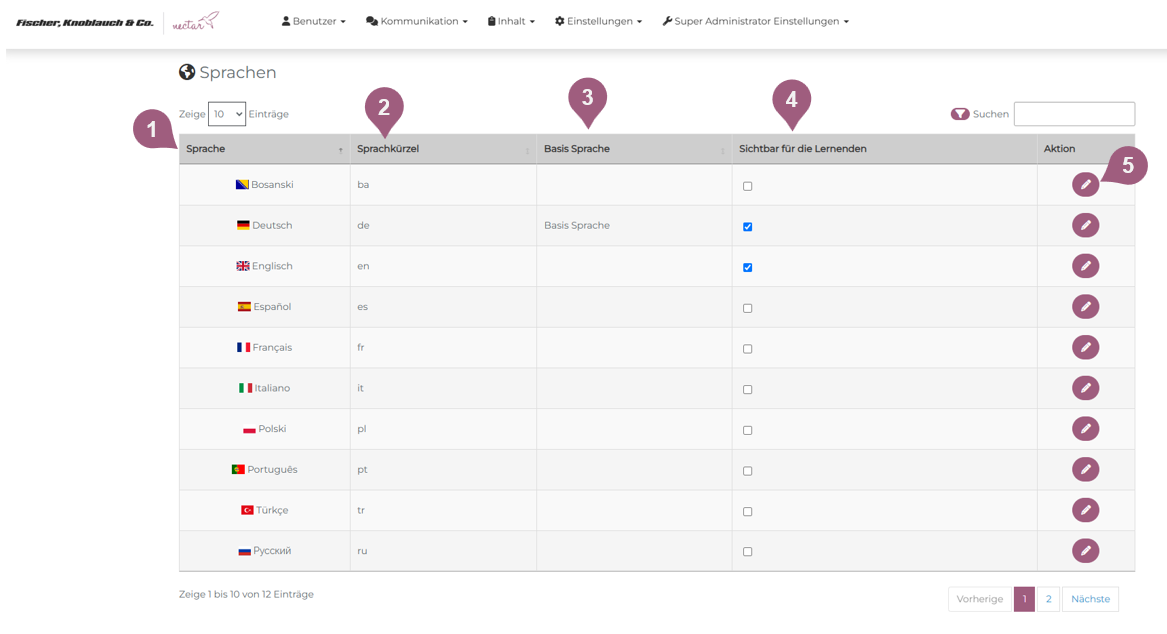1167x634 pixels.
Task: Tick the Italiano visible-for-learners checkbox
Action: (747, 390)
